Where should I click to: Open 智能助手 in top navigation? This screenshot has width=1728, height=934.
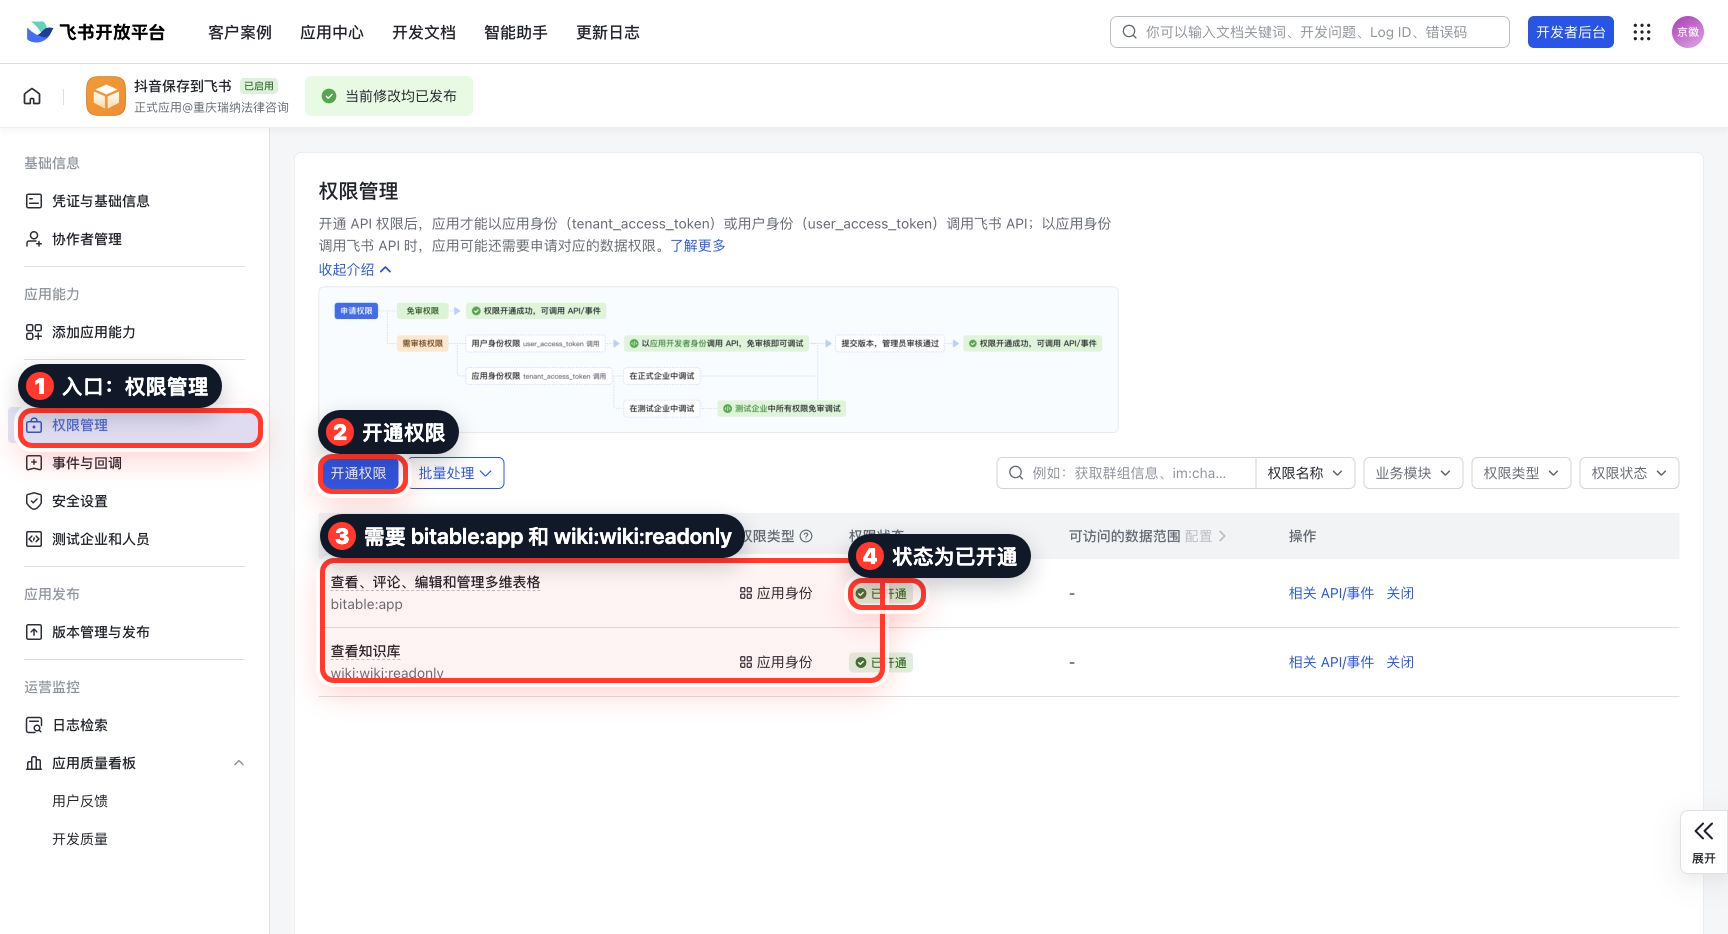click(516, 32)
